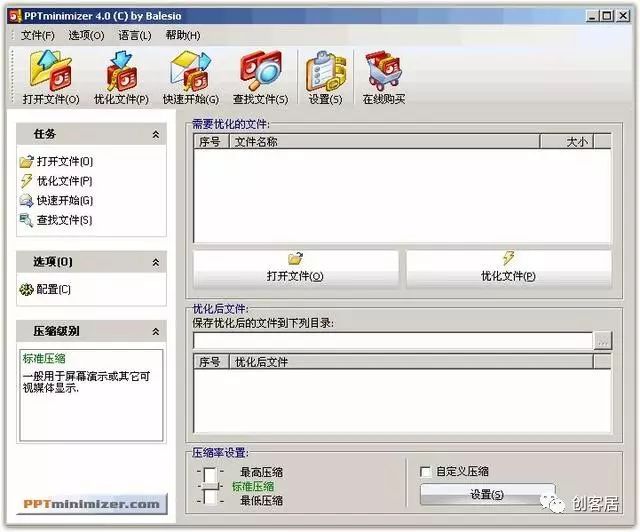Viewport: 640px width, 532px height.
Task: Click the 设置(S) button under 自定义压缩
Action: tap(487, 494)
